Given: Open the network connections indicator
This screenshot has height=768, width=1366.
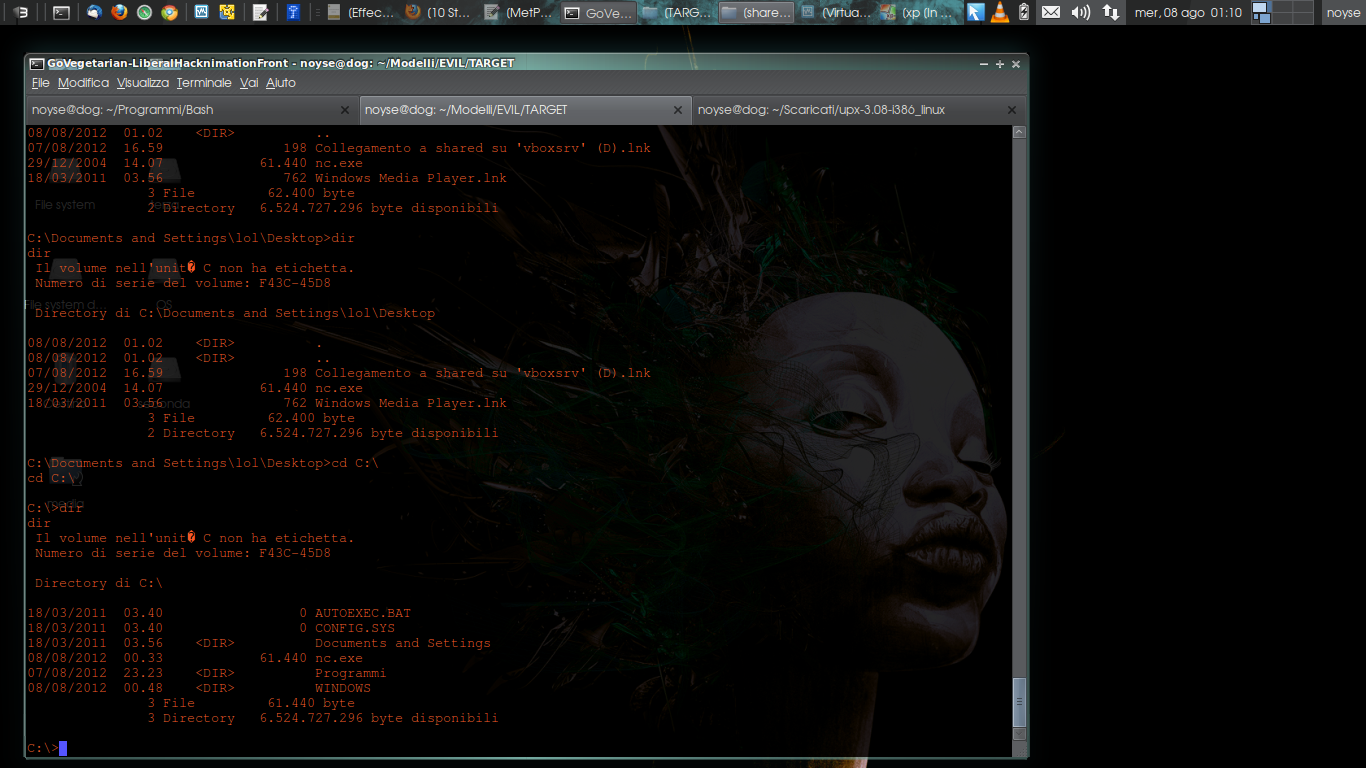Looking at the screenshot, I should pyautogui.click(x=1110, y=13).
